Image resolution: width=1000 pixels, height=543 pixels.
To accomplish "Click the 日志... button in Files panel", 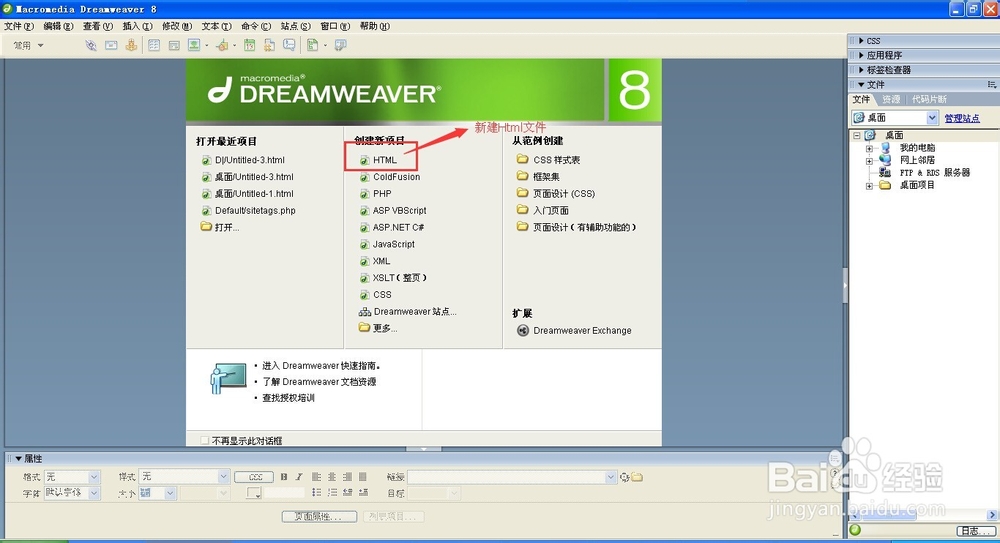I will tap(975, 531).
